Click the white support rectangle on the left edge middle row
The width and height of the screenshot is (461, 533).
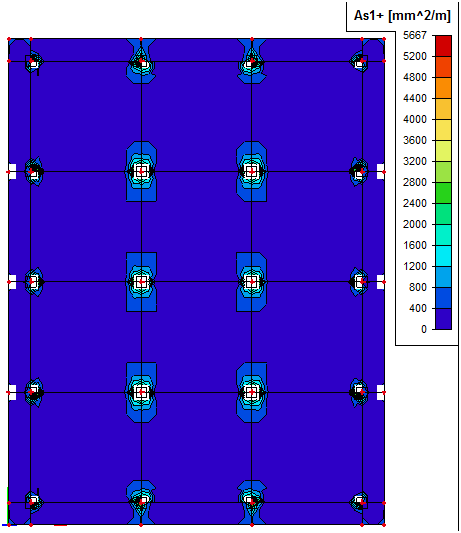13,282
